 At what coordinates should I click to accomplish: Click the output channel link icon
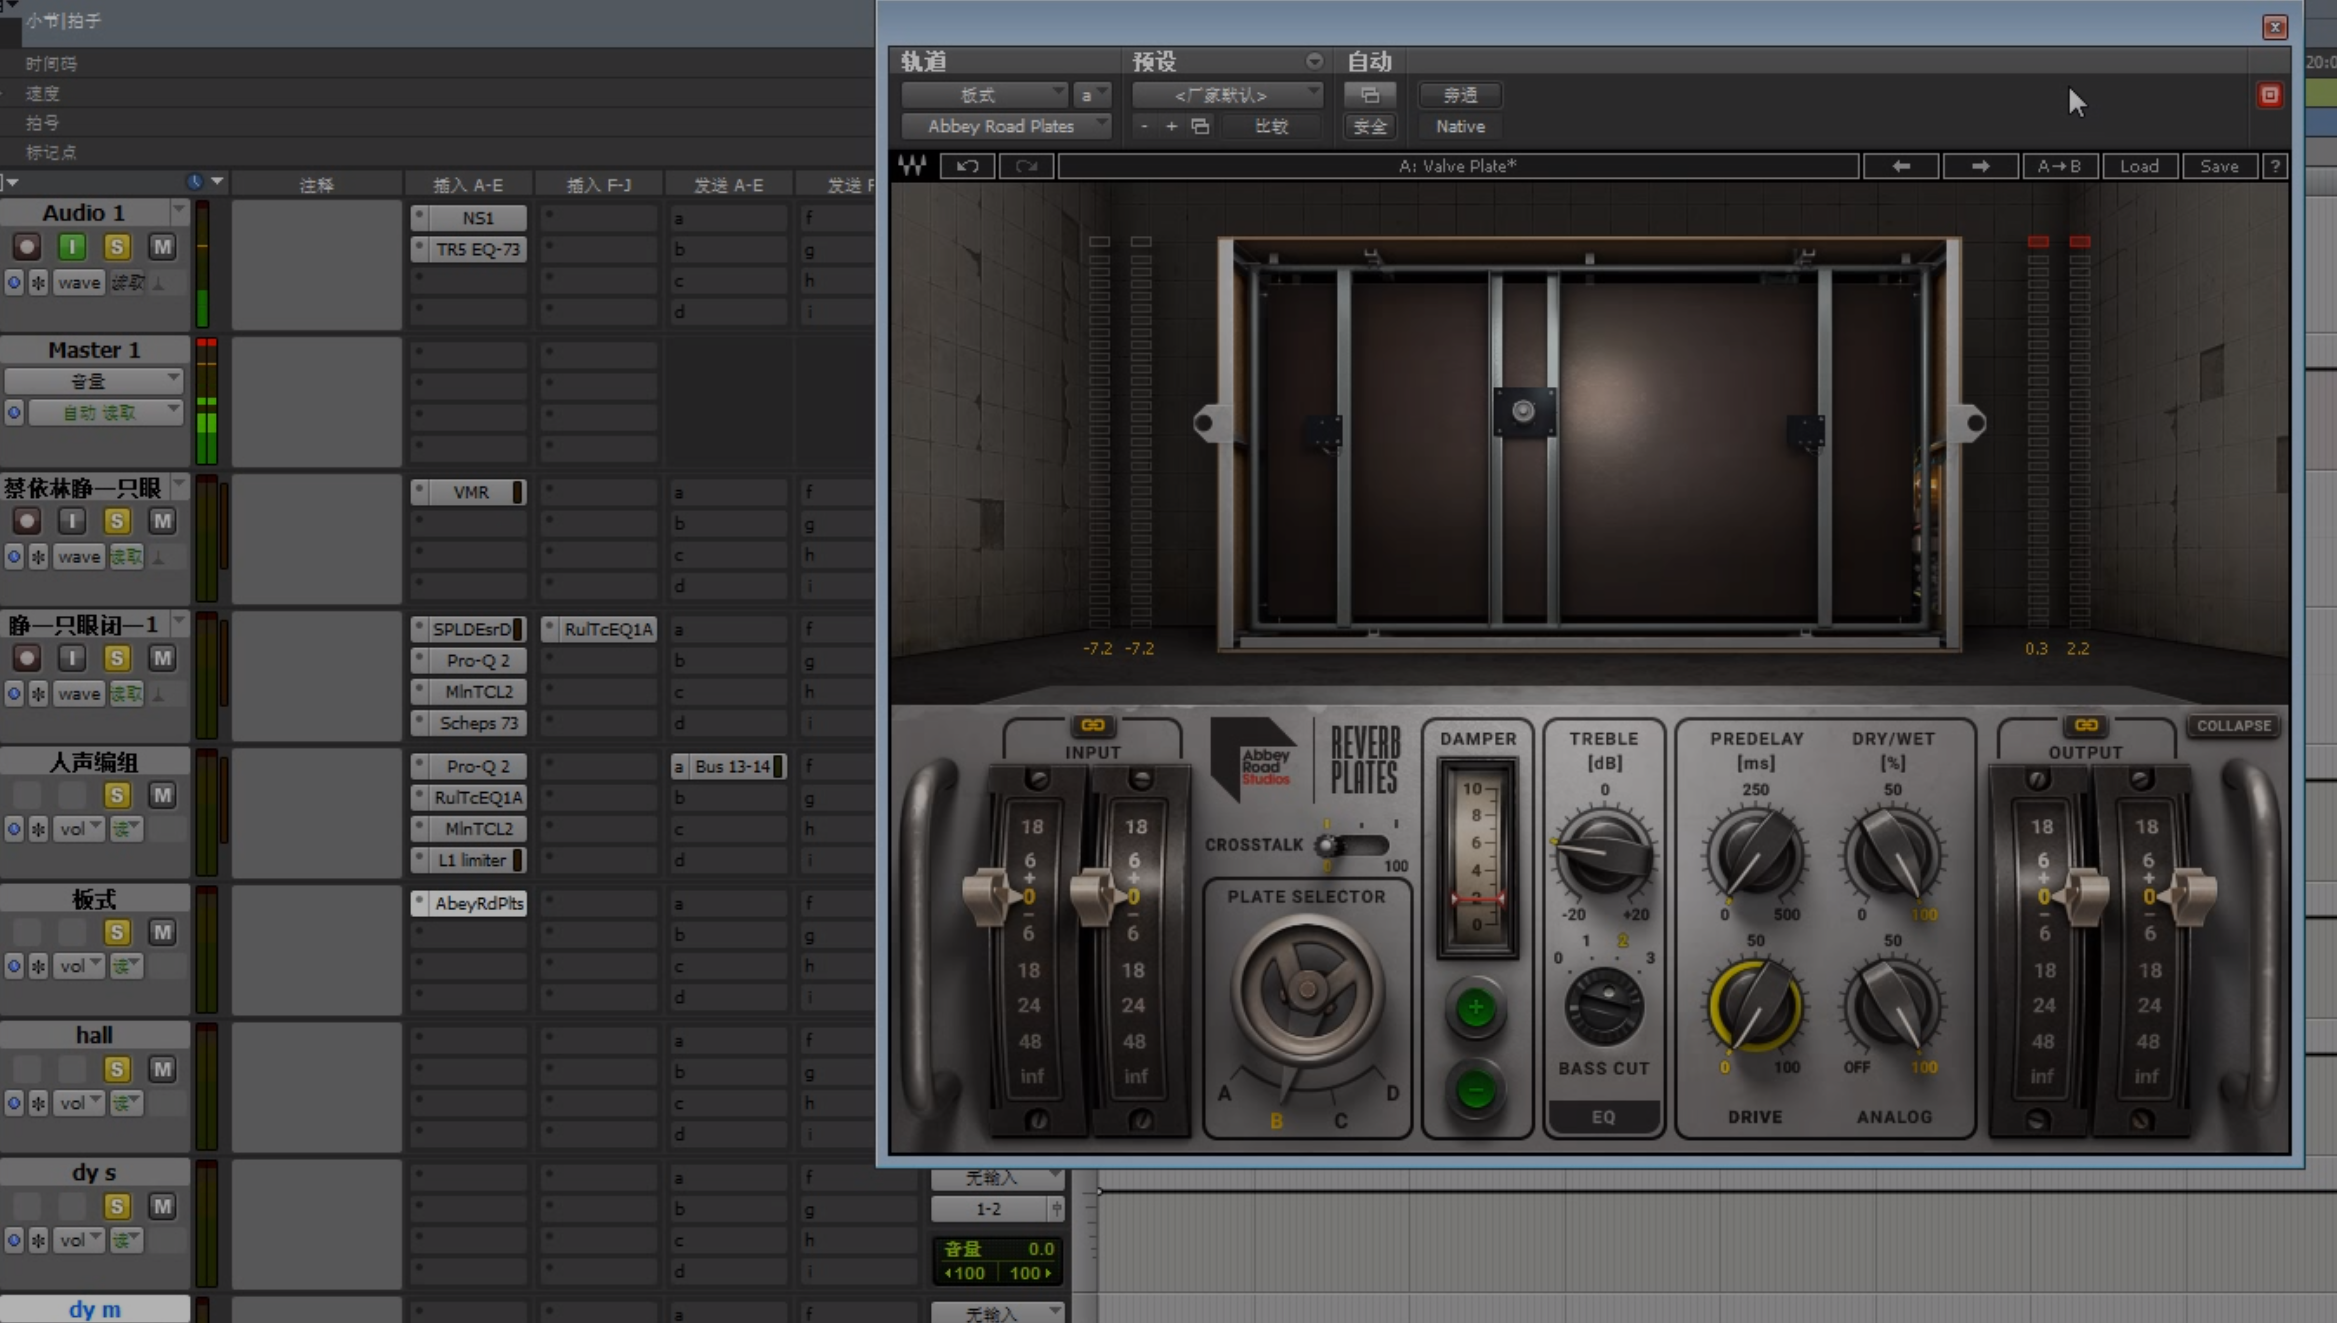2085,725
